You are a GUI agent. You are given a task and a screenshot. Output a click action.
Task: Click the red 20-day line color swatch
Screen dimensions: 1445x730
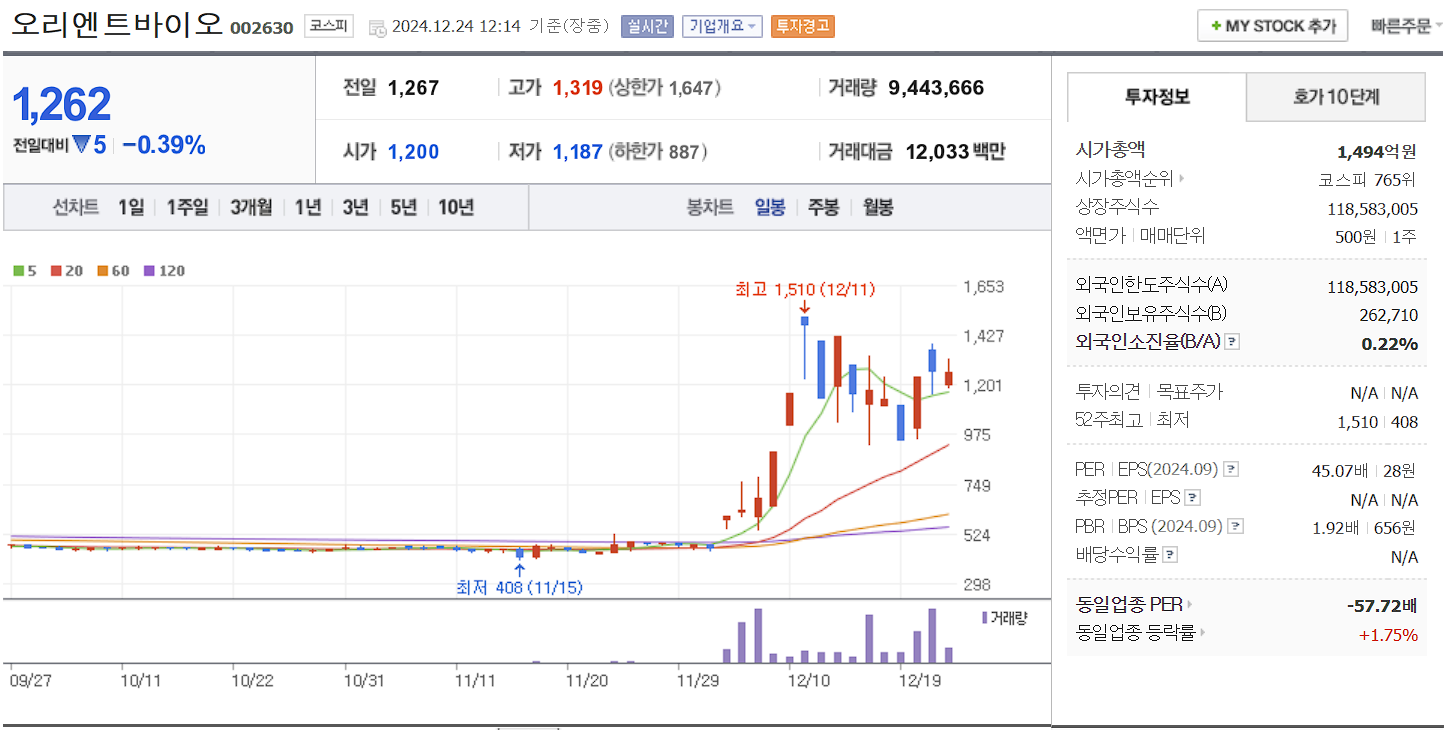(56, 270)
